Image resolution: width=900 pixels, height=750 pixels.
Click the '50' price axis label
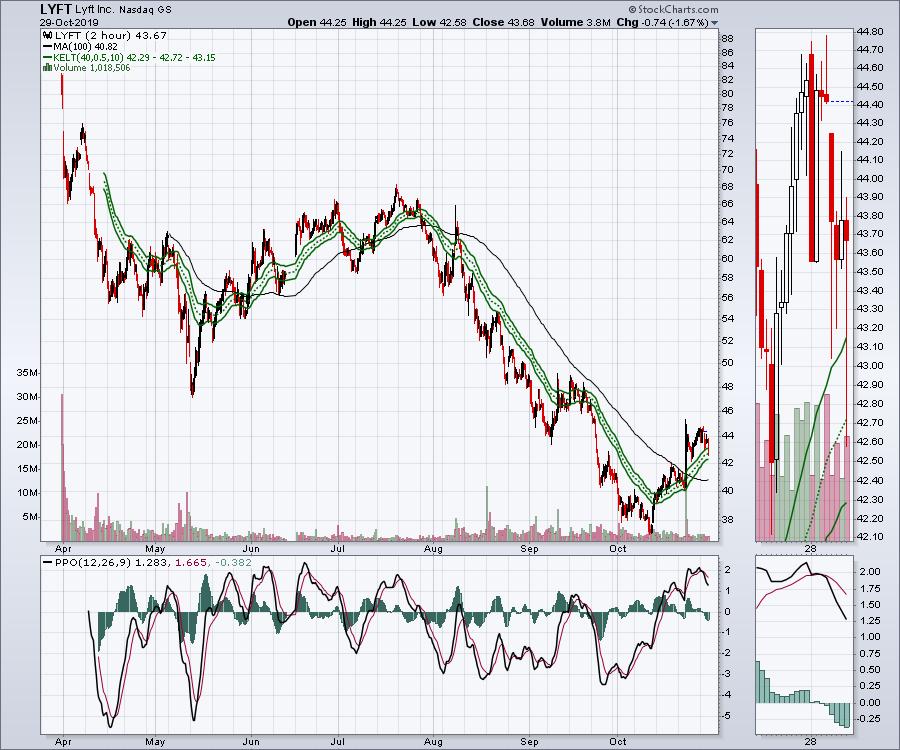click(727, 363)
